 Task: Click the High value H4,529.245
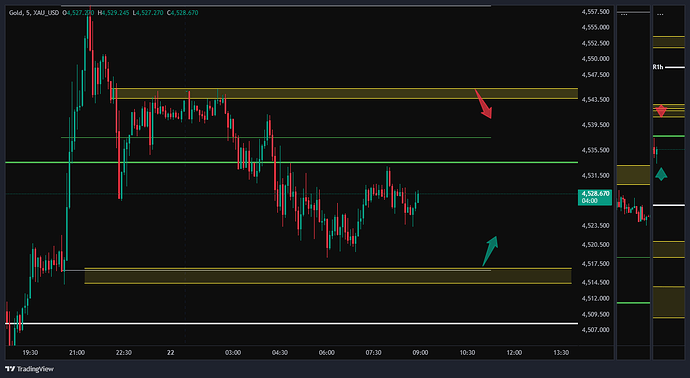pyautogui.click(x=115, y=13)
